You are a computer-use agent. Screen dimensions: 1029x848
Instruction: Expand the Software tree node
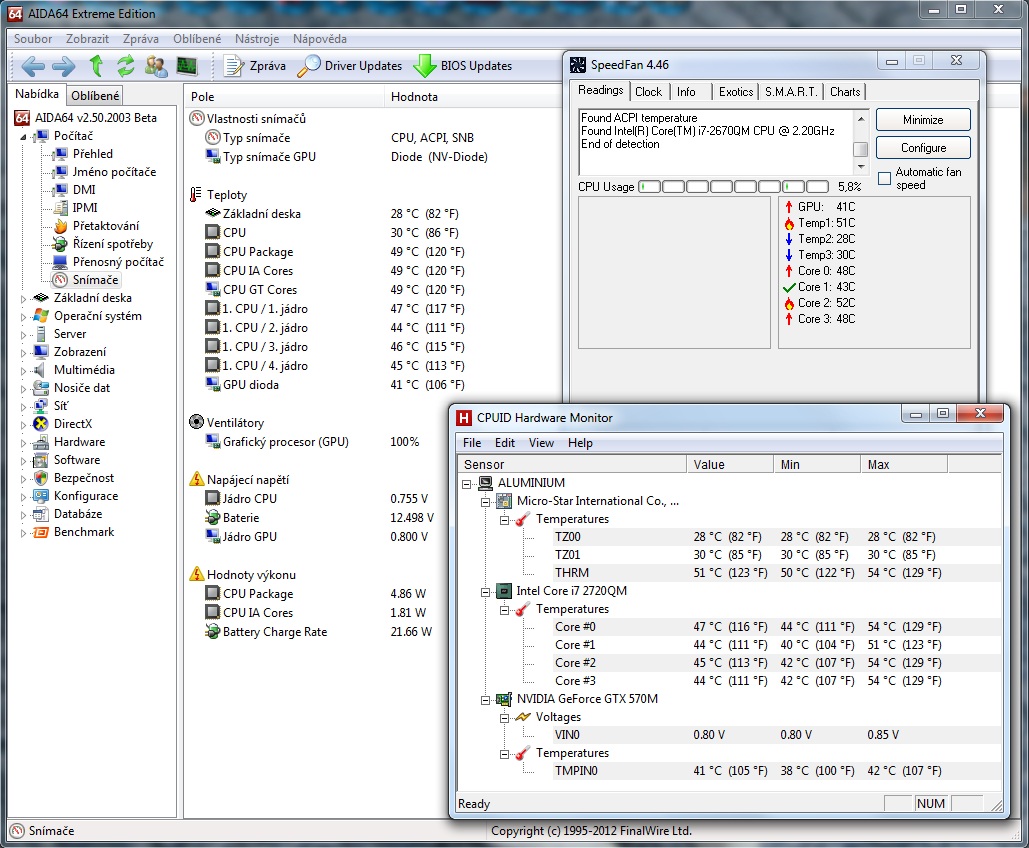[x=24, y=461]
